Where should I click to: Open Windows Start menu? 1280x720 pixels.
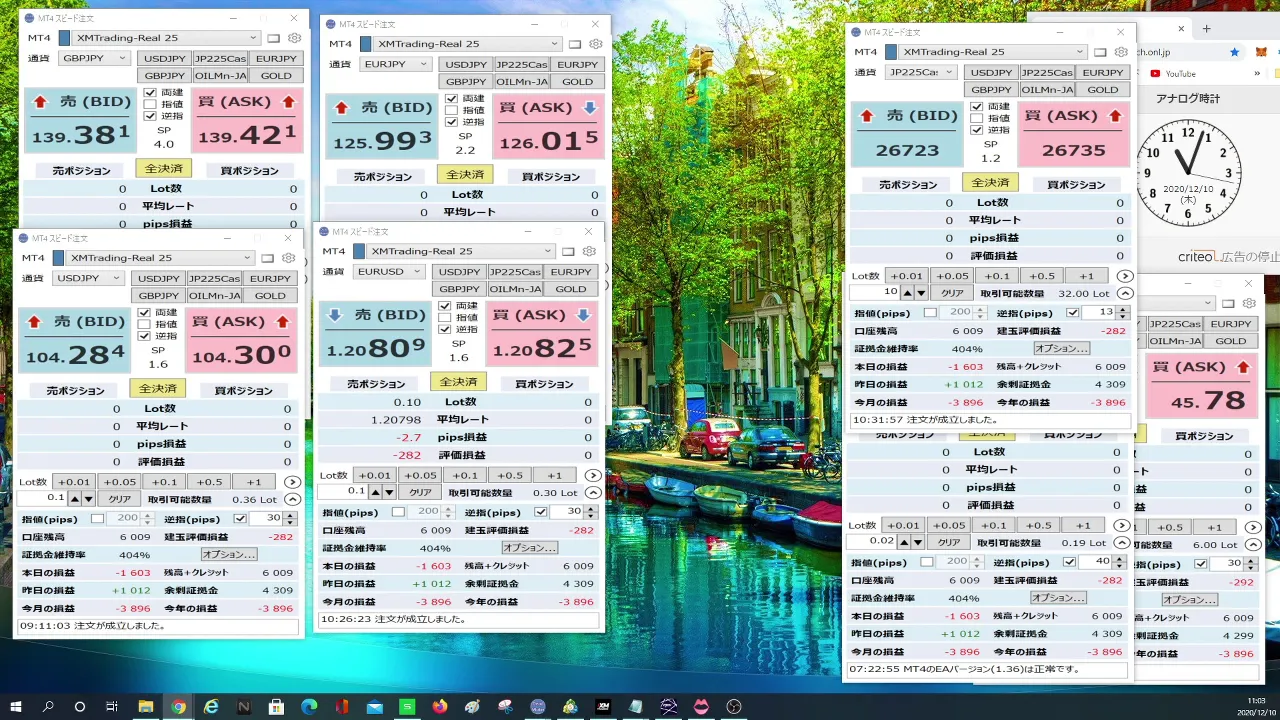[16, 706]
